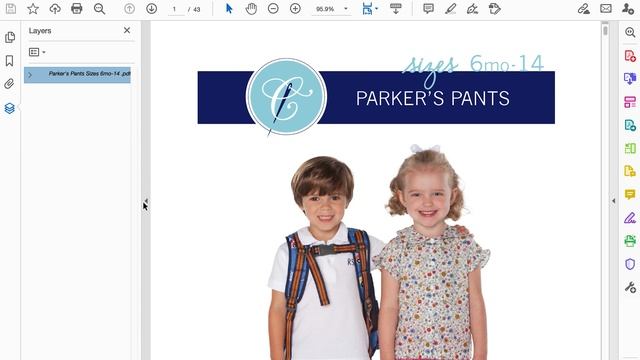Image resolution: width=640 pixels, height=360 pixels.
Task: Click the stamp tool icon
Action: point(494,9)
